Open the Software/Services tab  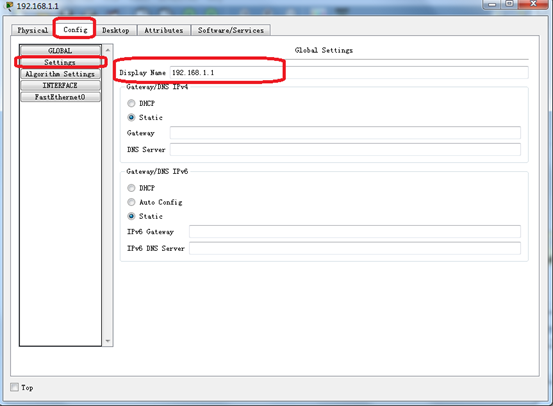coord(231,30)
